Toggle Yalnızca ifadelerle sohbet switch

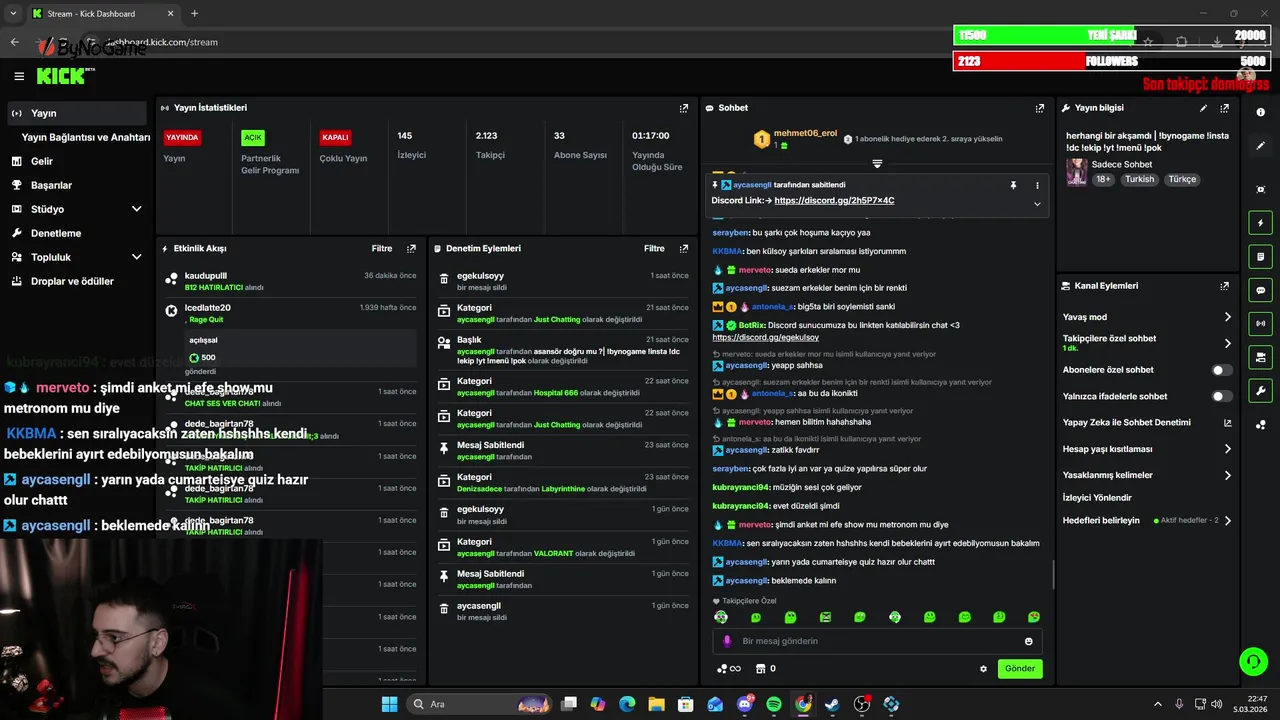[x=1221, y=397]
